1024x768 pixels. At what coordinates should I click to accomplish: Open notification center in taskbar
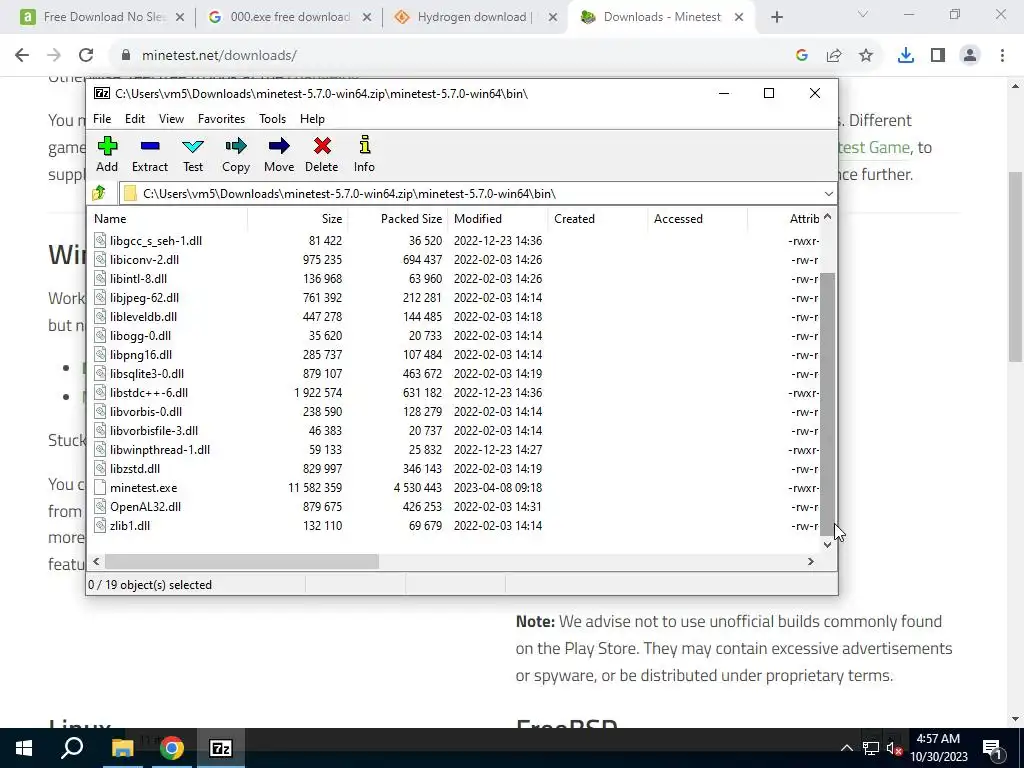click(x=993, y=748)
